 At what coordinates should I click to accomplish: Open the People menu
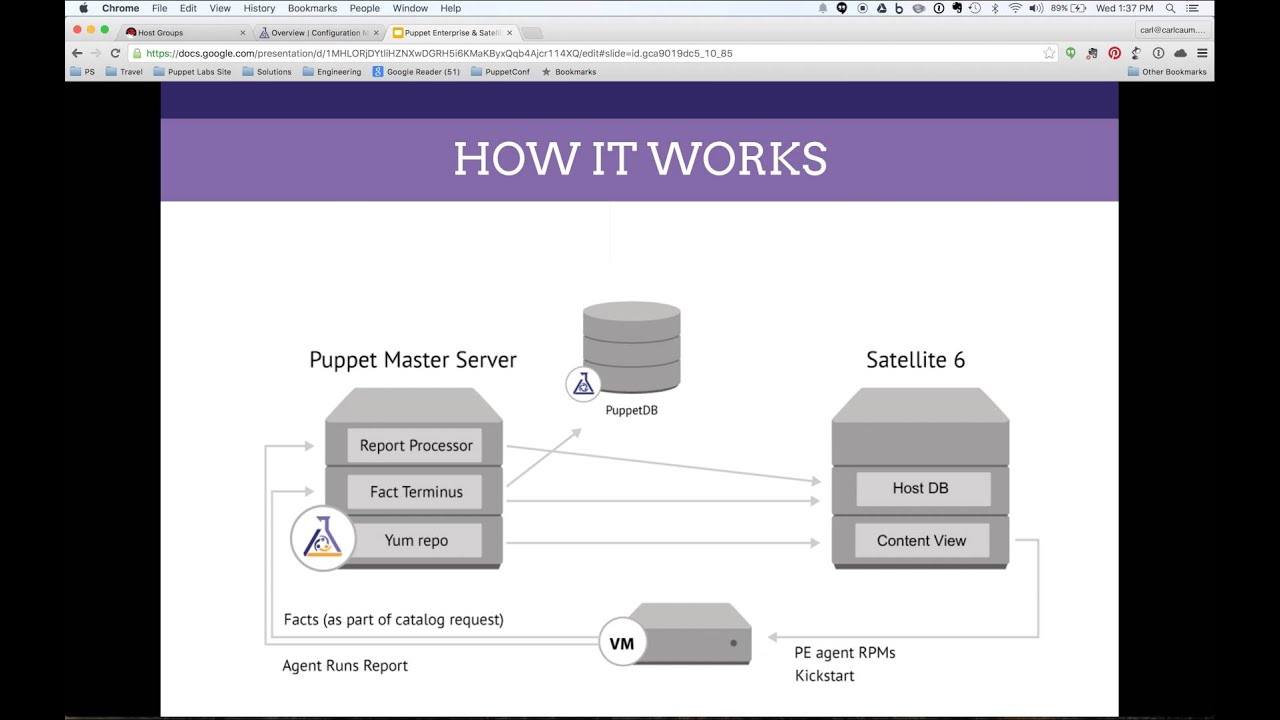[365, 8]
